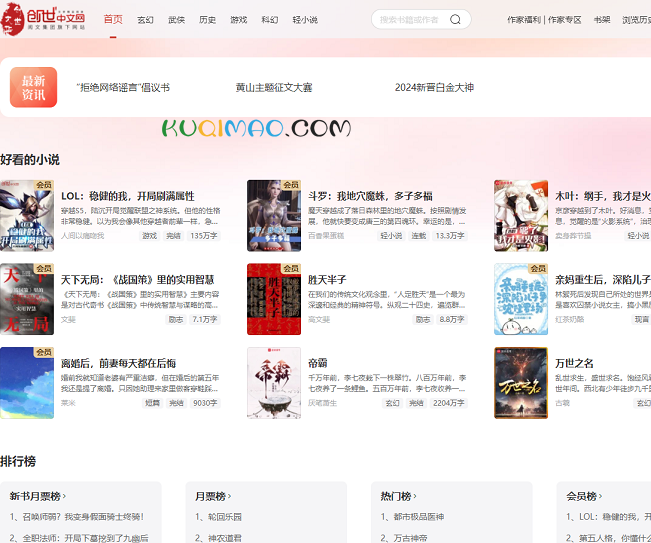
Task: Open 木叶：纲手 book cover
Action: tap(521, 215)
